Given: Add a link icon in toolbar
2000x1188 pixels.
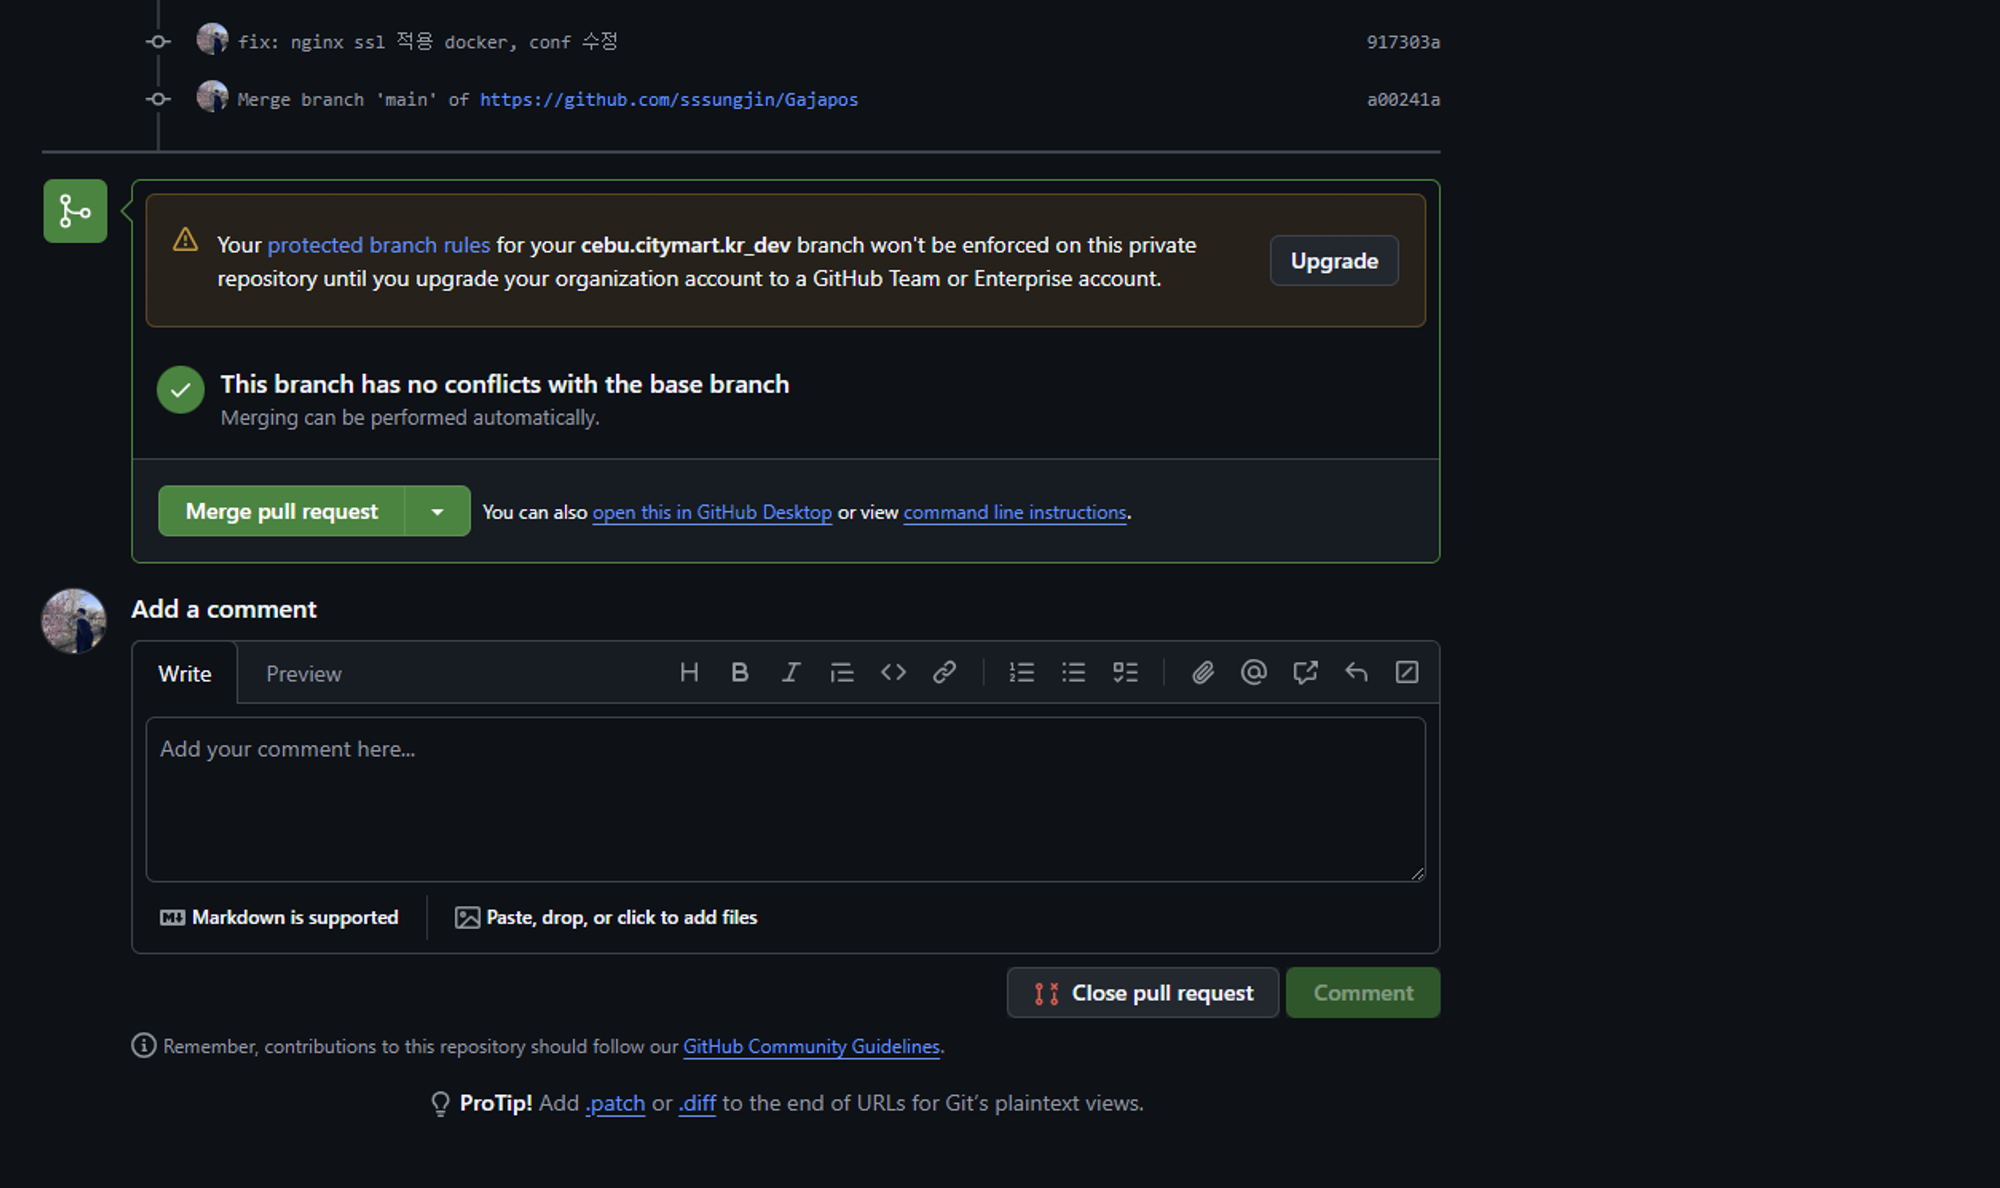Looking at the screenshot, I should pos(944,672).
